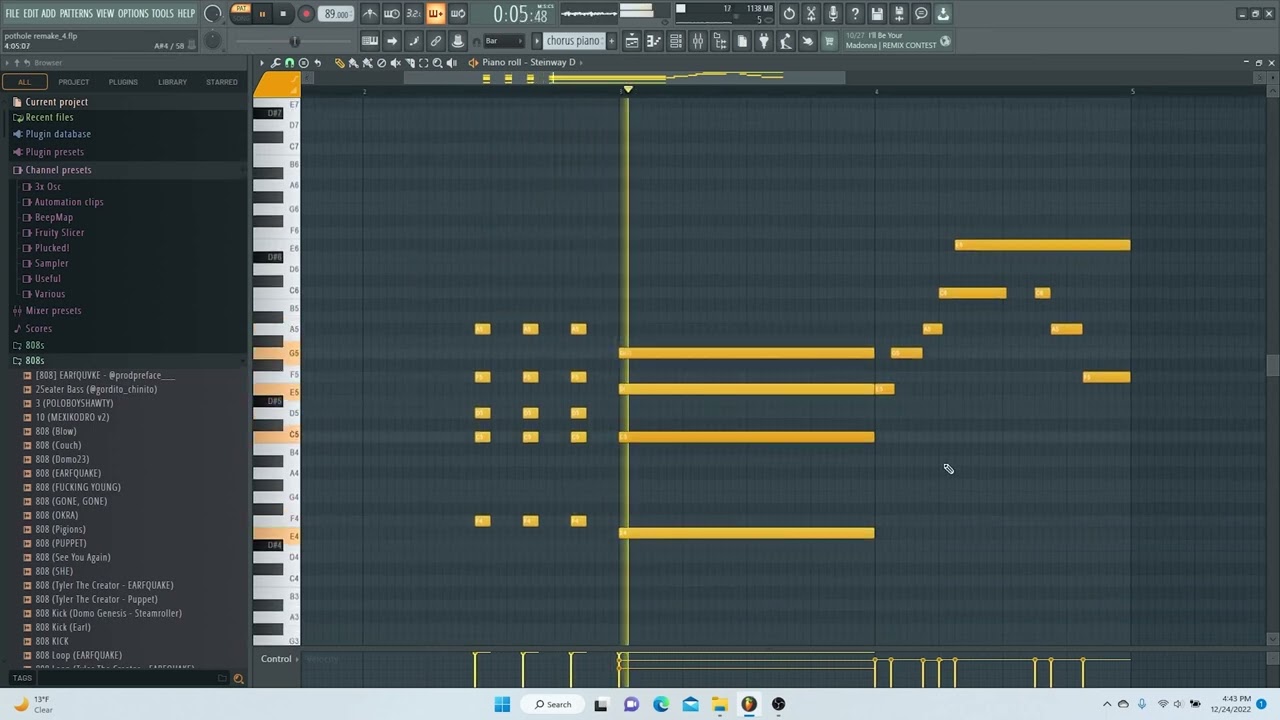The height and width of the screenshot is (720, 1280).
Task: Open piano roll wrench tools menu
Action: coord(275,62)
